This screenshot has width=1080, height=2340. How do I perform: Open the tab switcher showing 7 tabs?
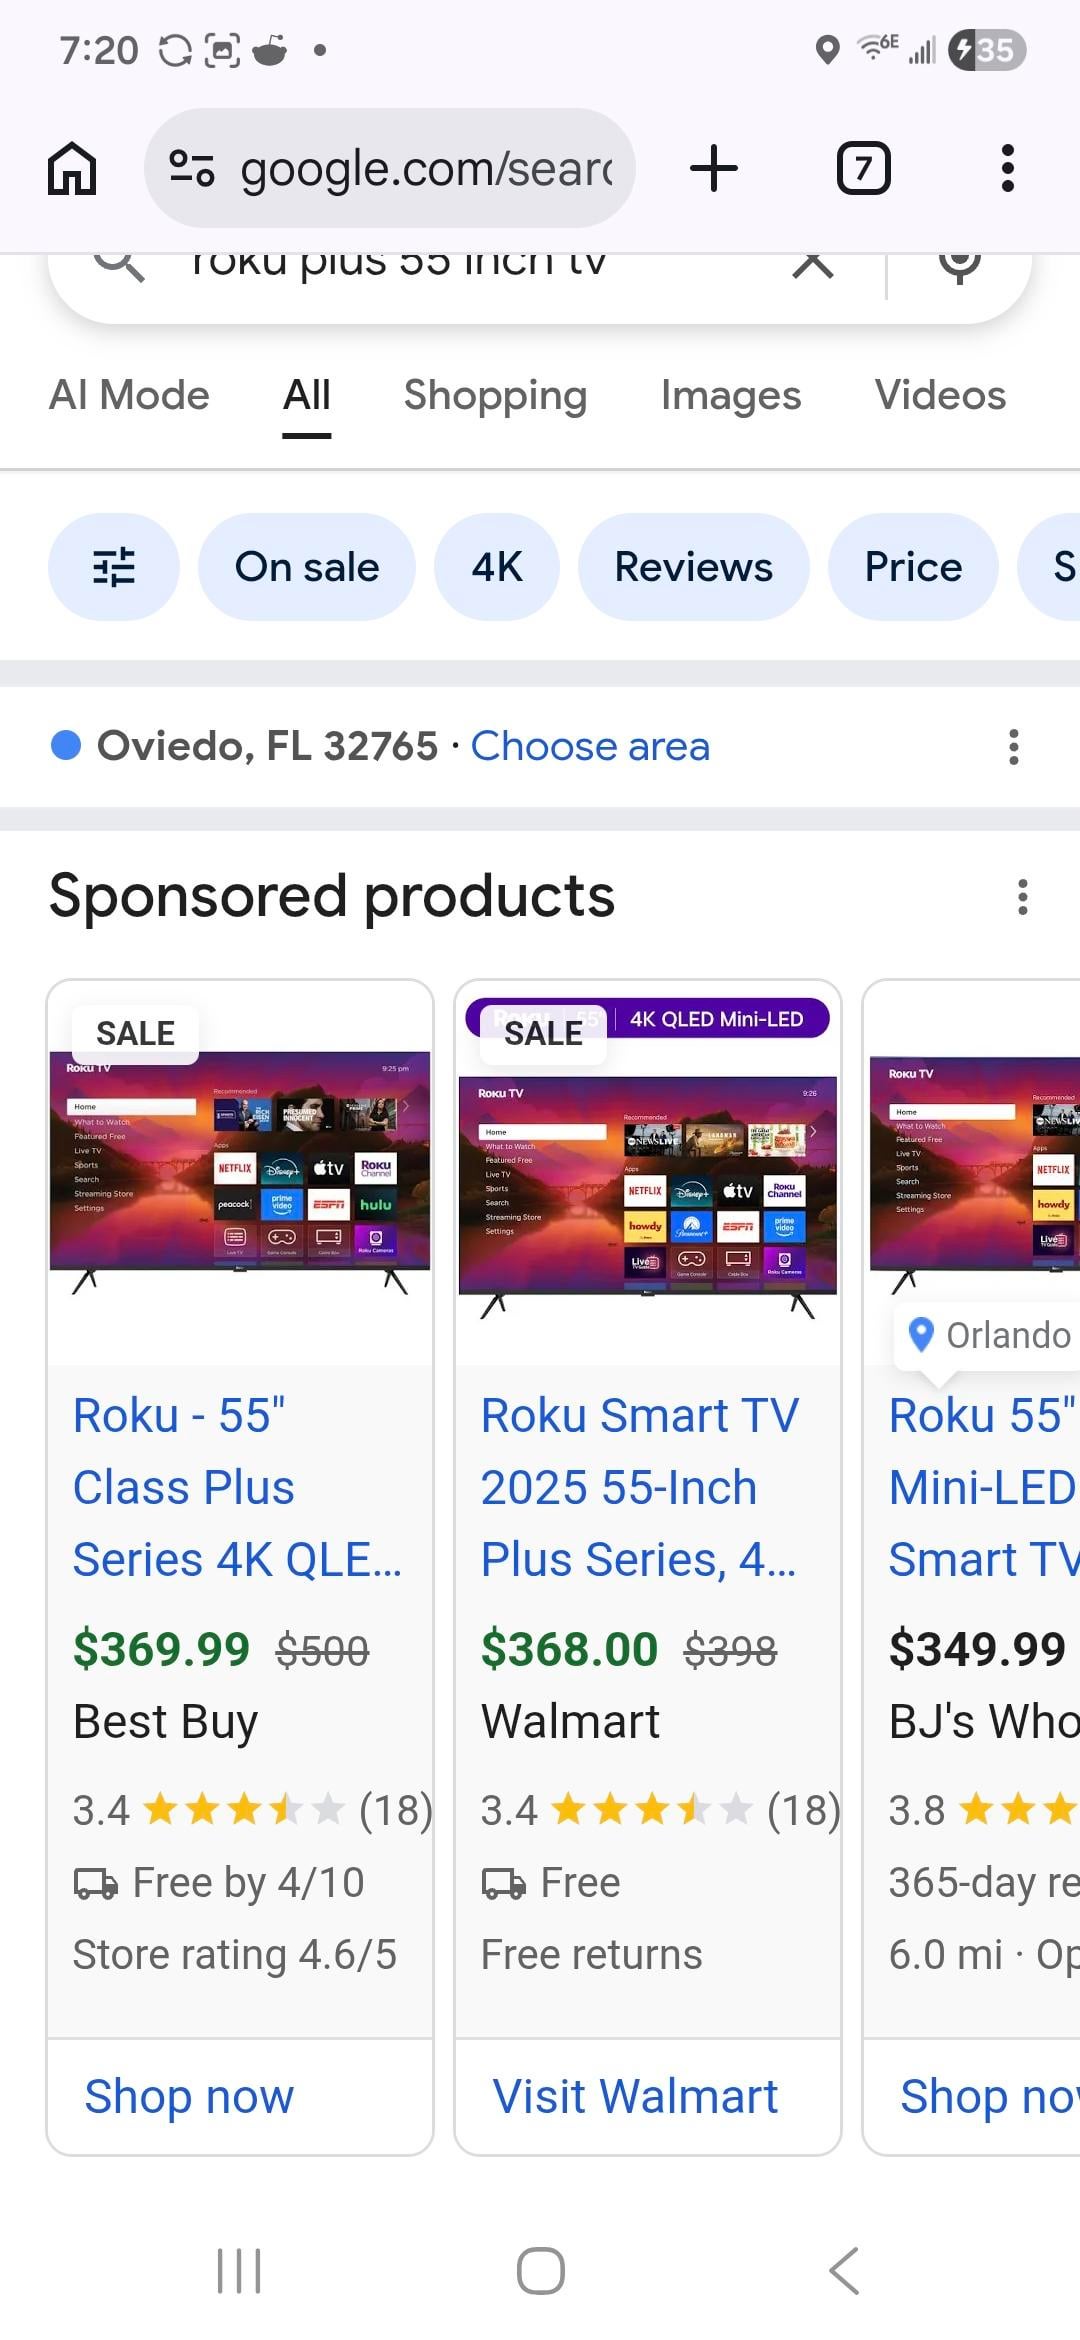coord(863,168)
